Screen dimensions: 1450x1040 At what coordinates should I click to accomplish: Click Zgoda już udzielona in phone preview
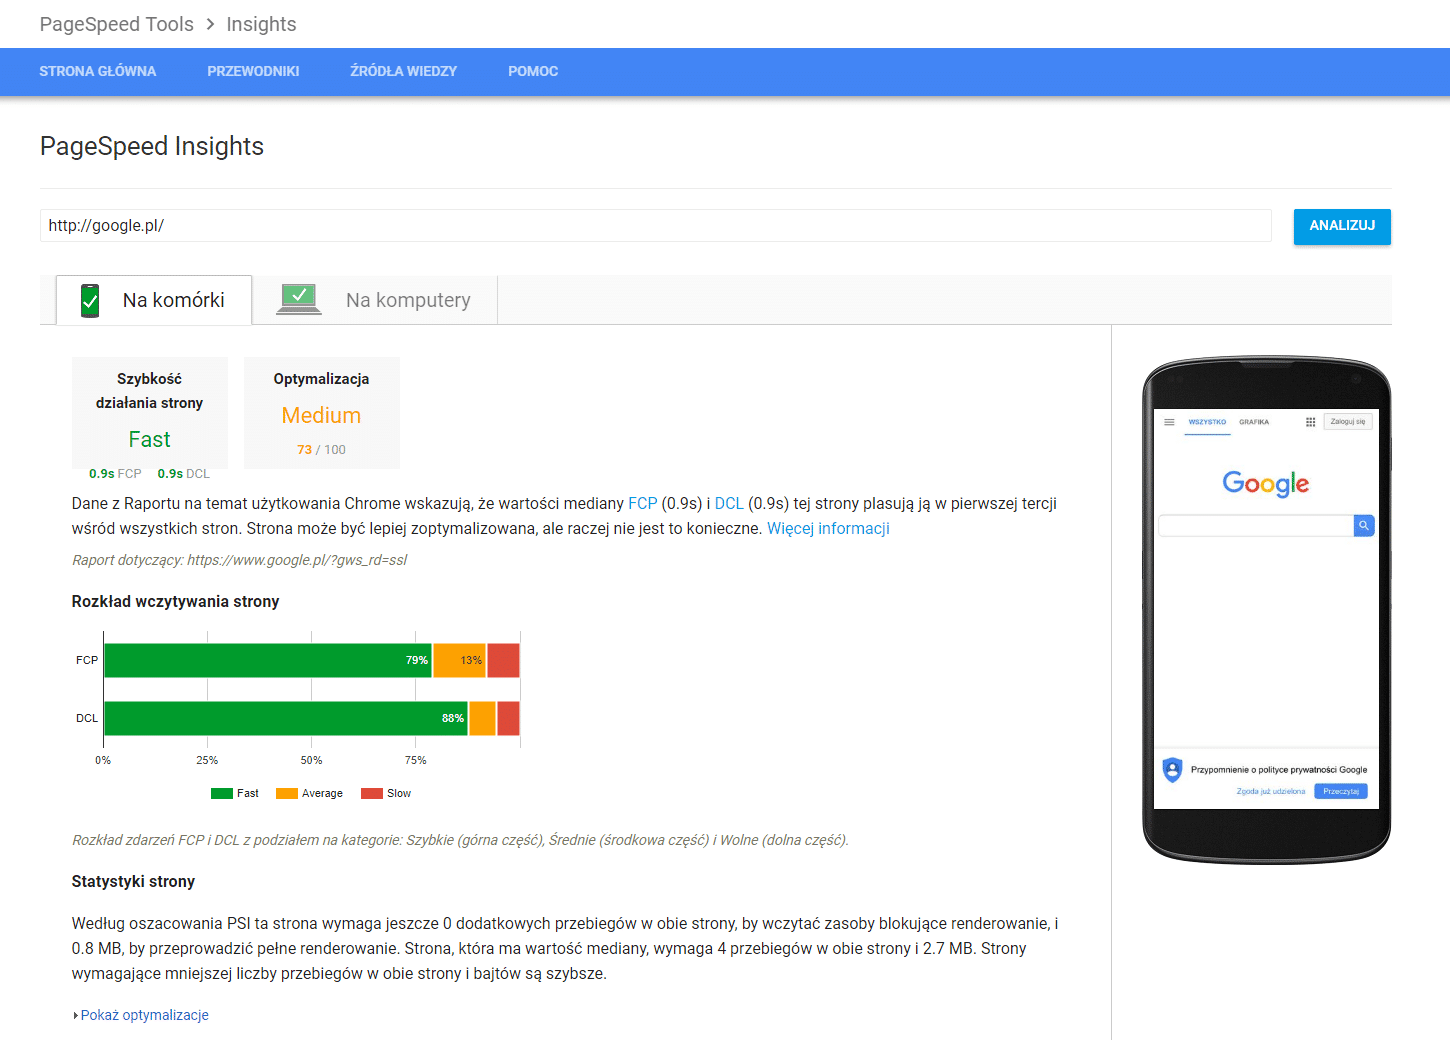point(1271,791)
